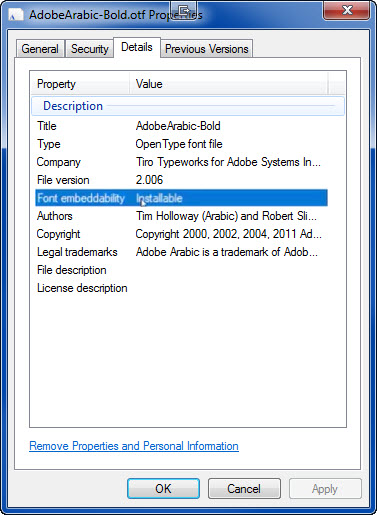Click the highlighted Font embeddability row
This screenshot has width=377, height=515.
(x=181, y=198)
